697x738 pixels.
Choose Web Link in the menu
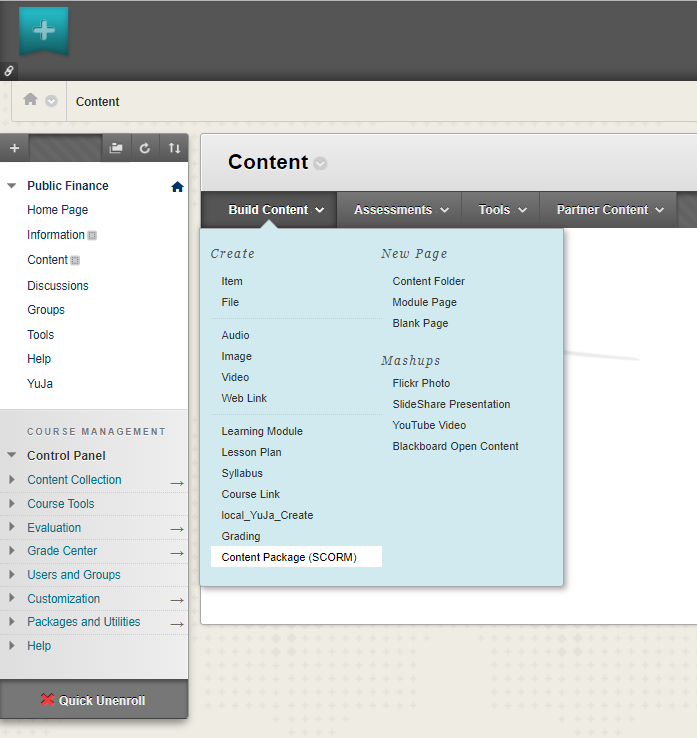244,398
